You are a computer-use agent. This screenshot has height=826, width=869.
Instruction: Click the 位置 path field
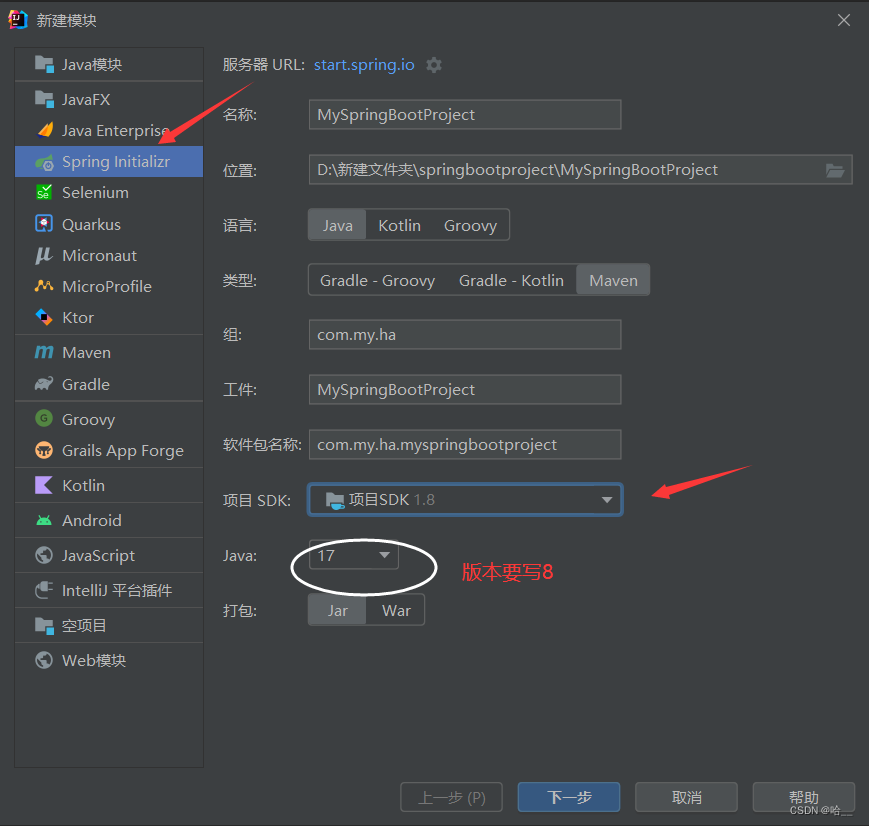coord(580,170)
